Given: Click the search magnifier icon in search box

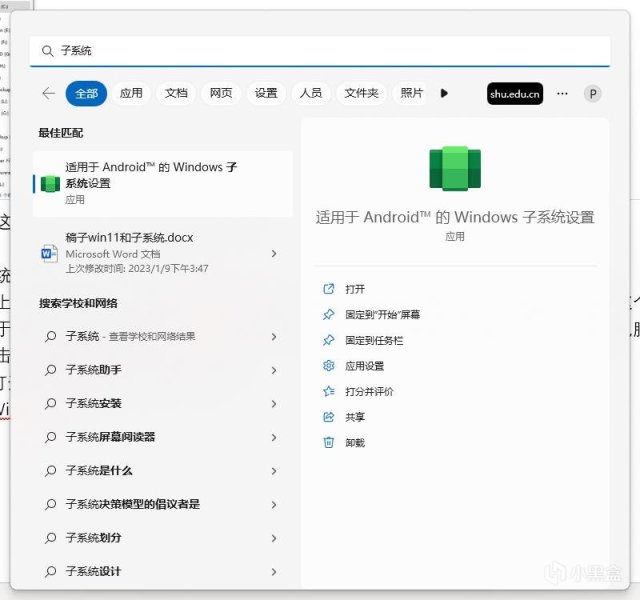Looking at the screenshot, I should pos(47,51).
